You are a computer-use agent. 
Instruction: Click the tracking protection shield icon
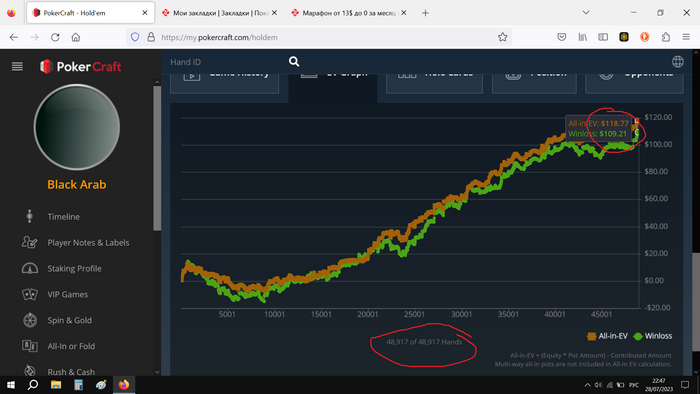135,37
